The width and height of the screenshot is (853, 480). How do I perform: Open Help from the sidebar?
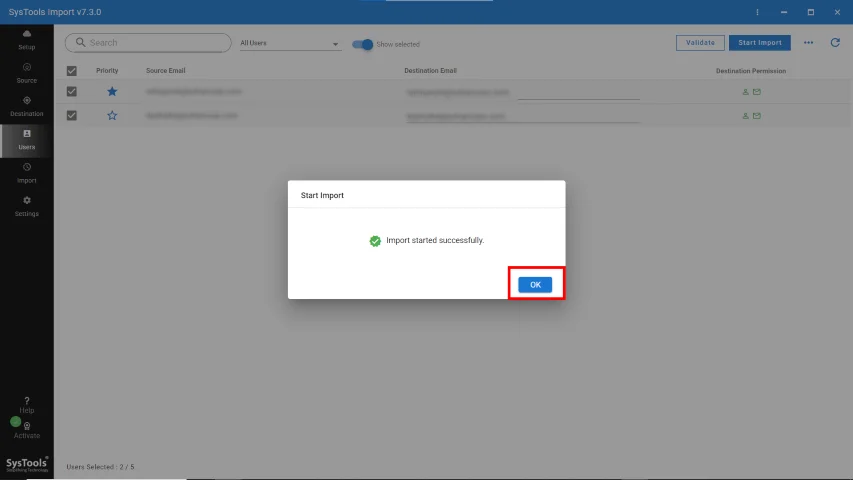point(27,405)
